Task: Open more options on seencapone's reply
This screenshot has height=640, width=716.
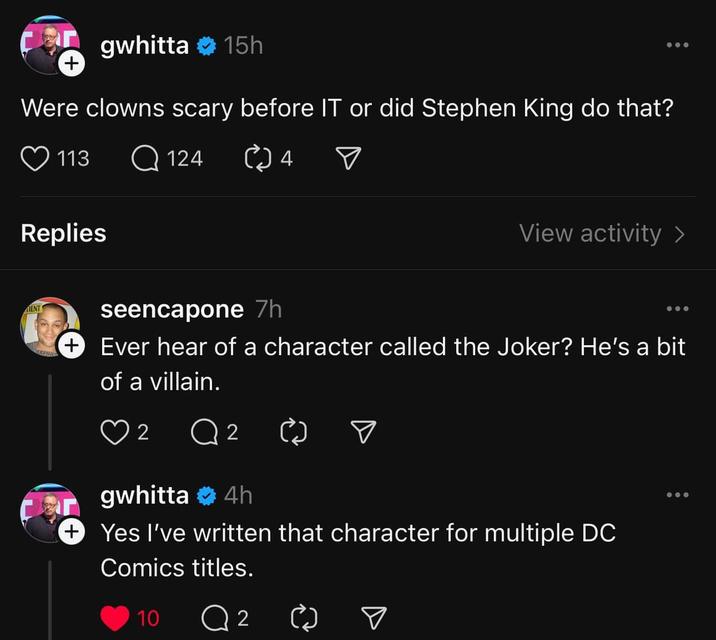Action: pos(678,309)
